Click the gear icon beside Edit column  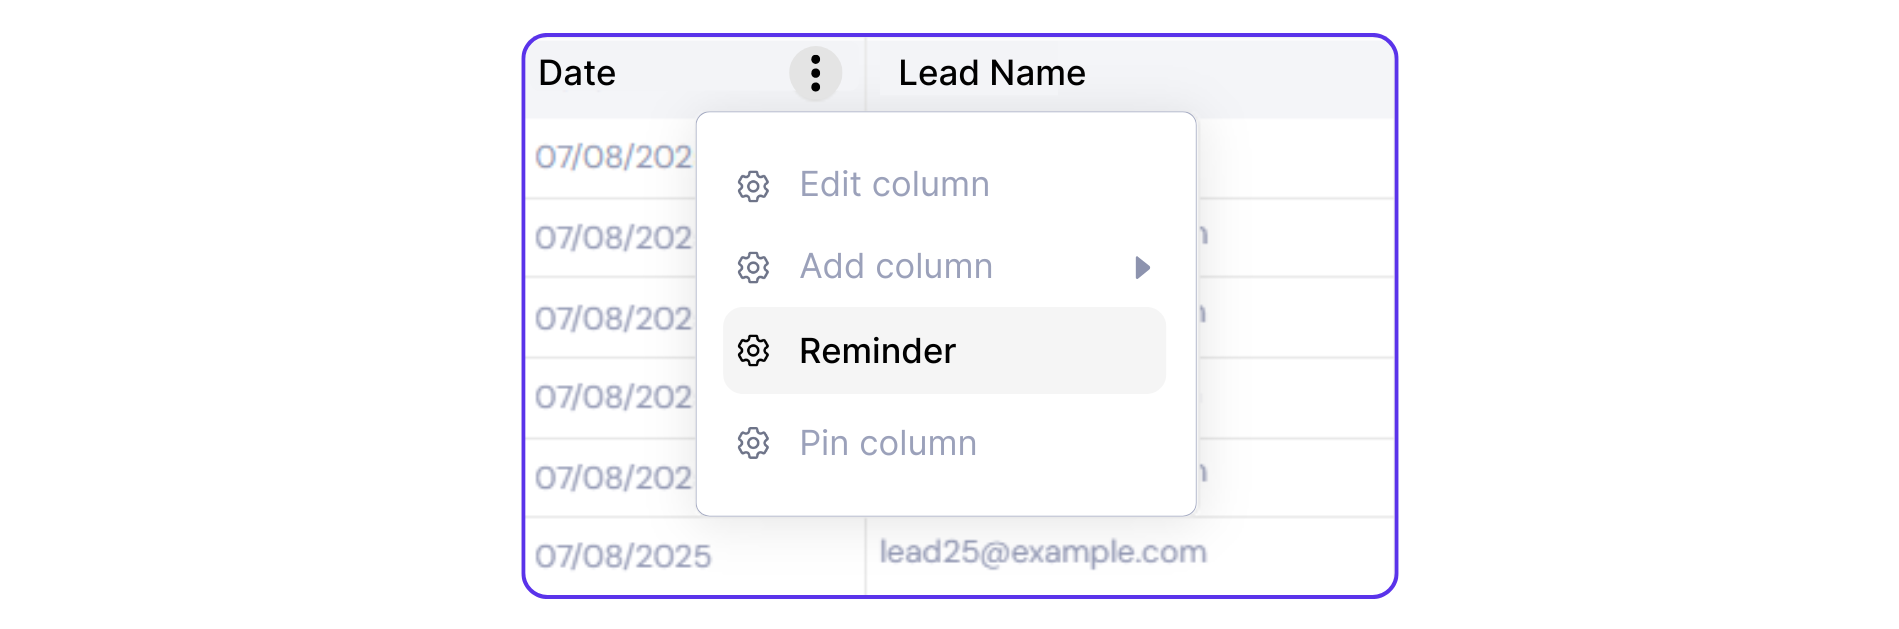point(753,186)
